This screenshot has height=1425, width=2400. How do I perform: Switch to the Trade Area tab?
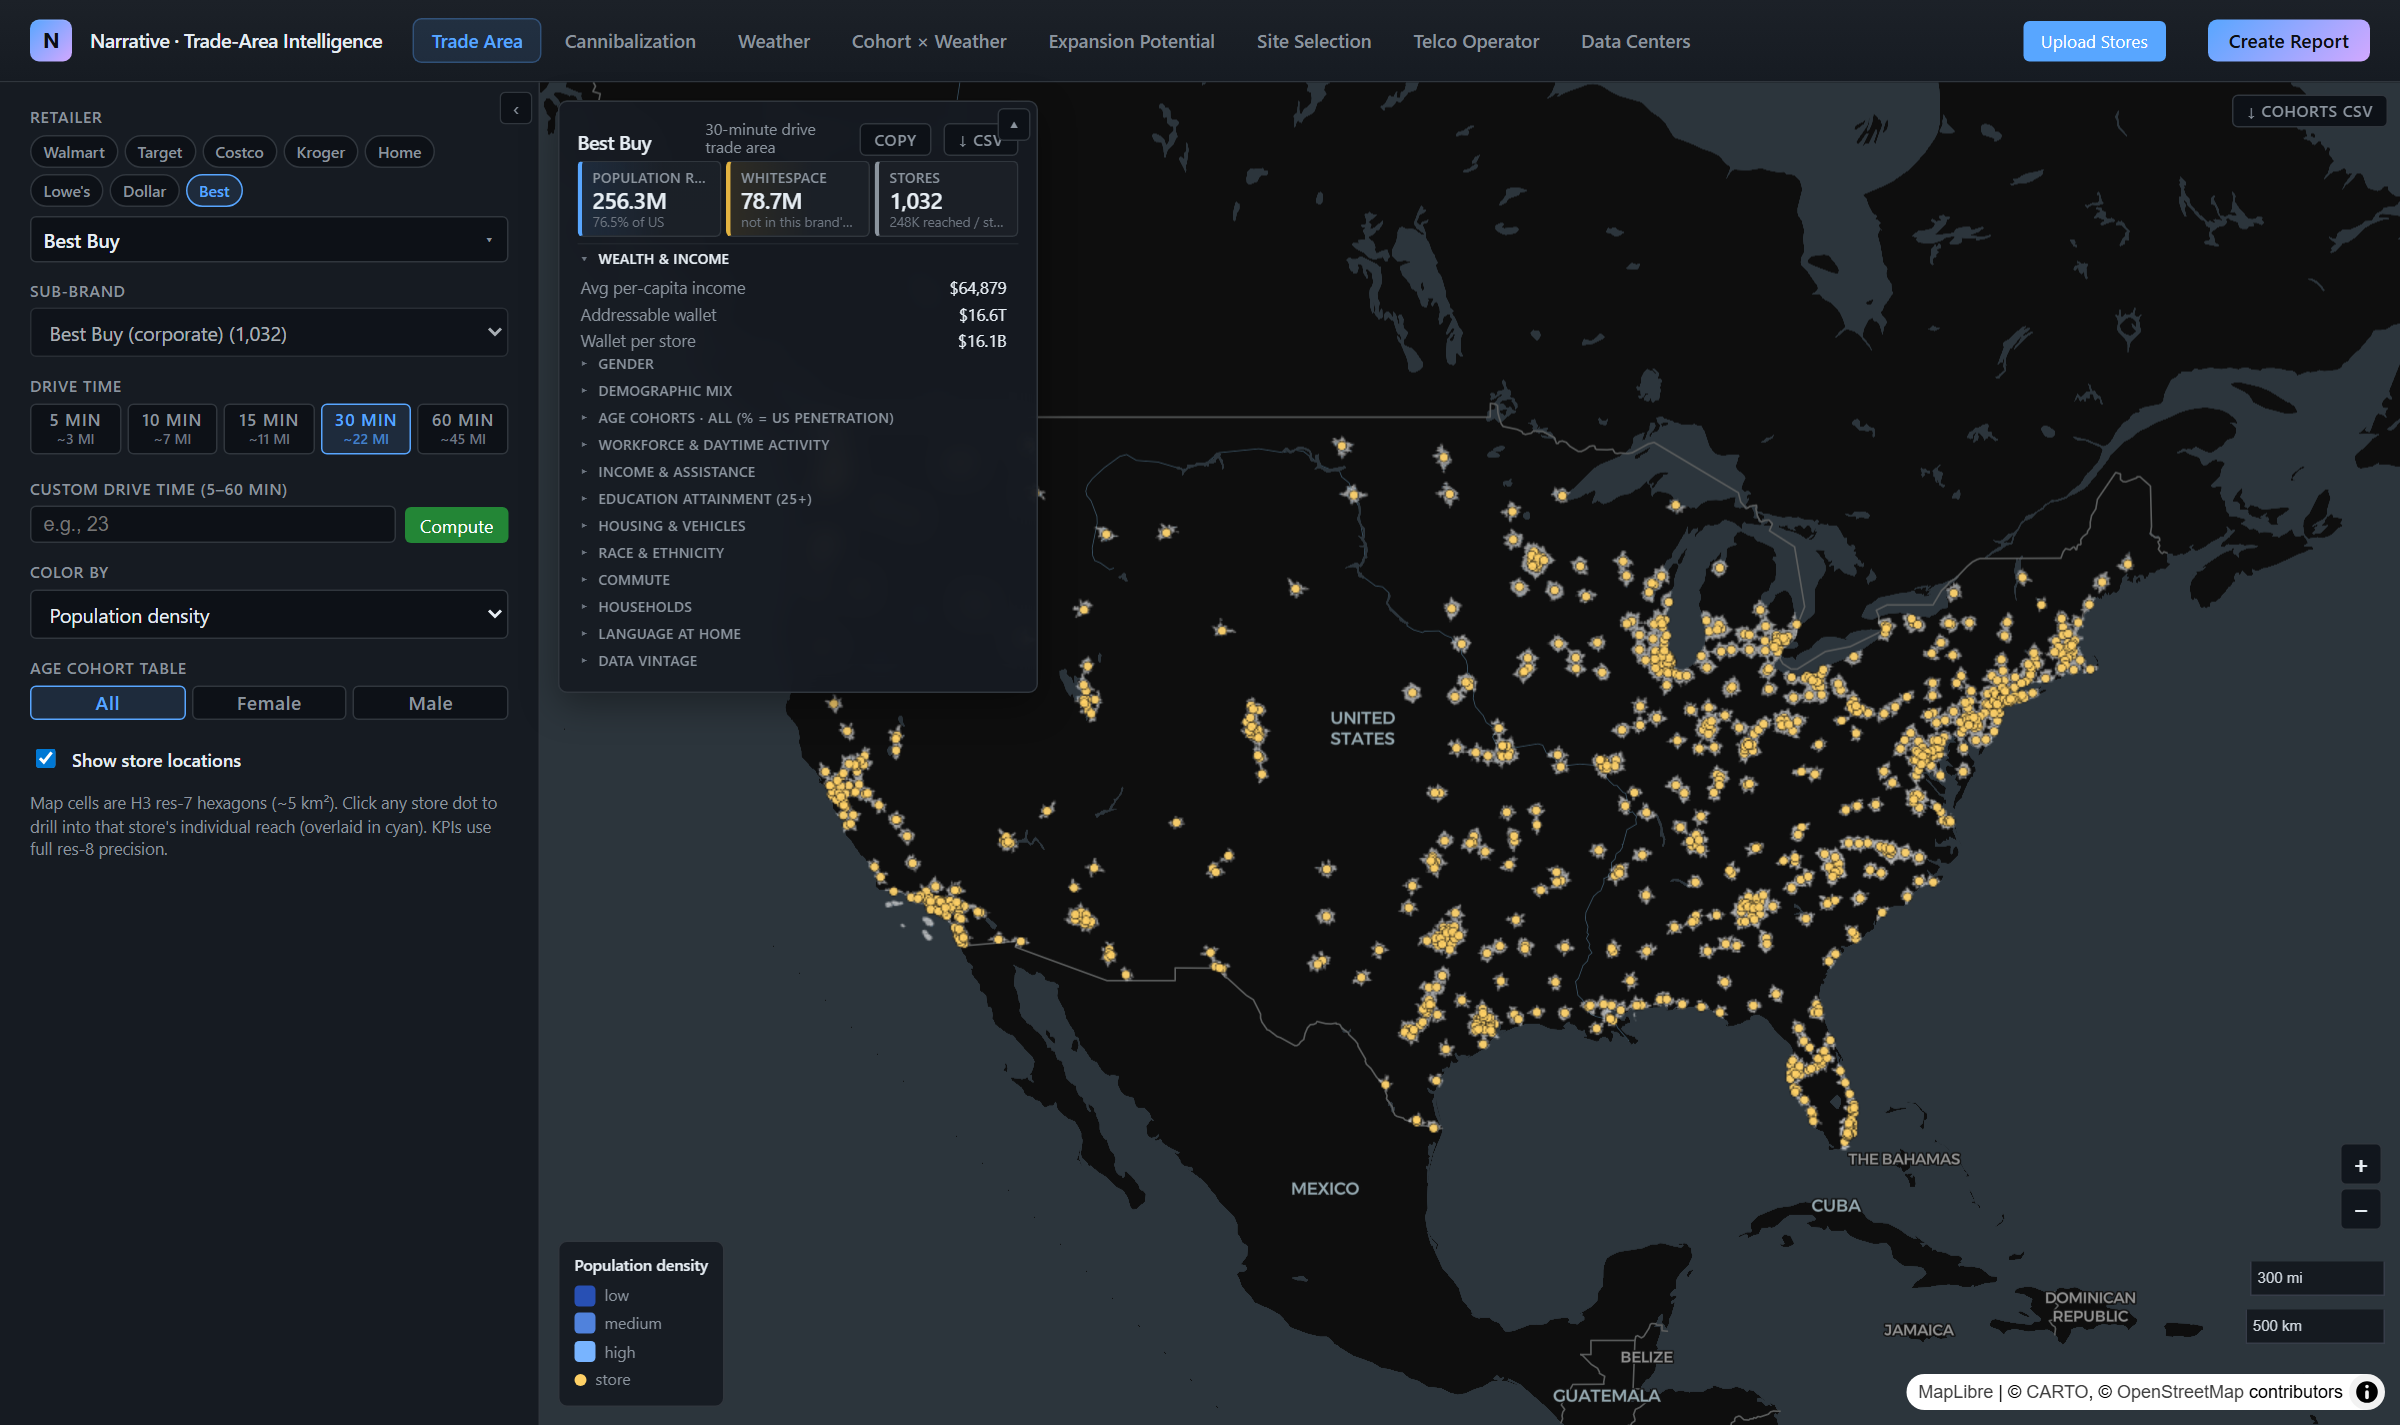click(477, 41)
